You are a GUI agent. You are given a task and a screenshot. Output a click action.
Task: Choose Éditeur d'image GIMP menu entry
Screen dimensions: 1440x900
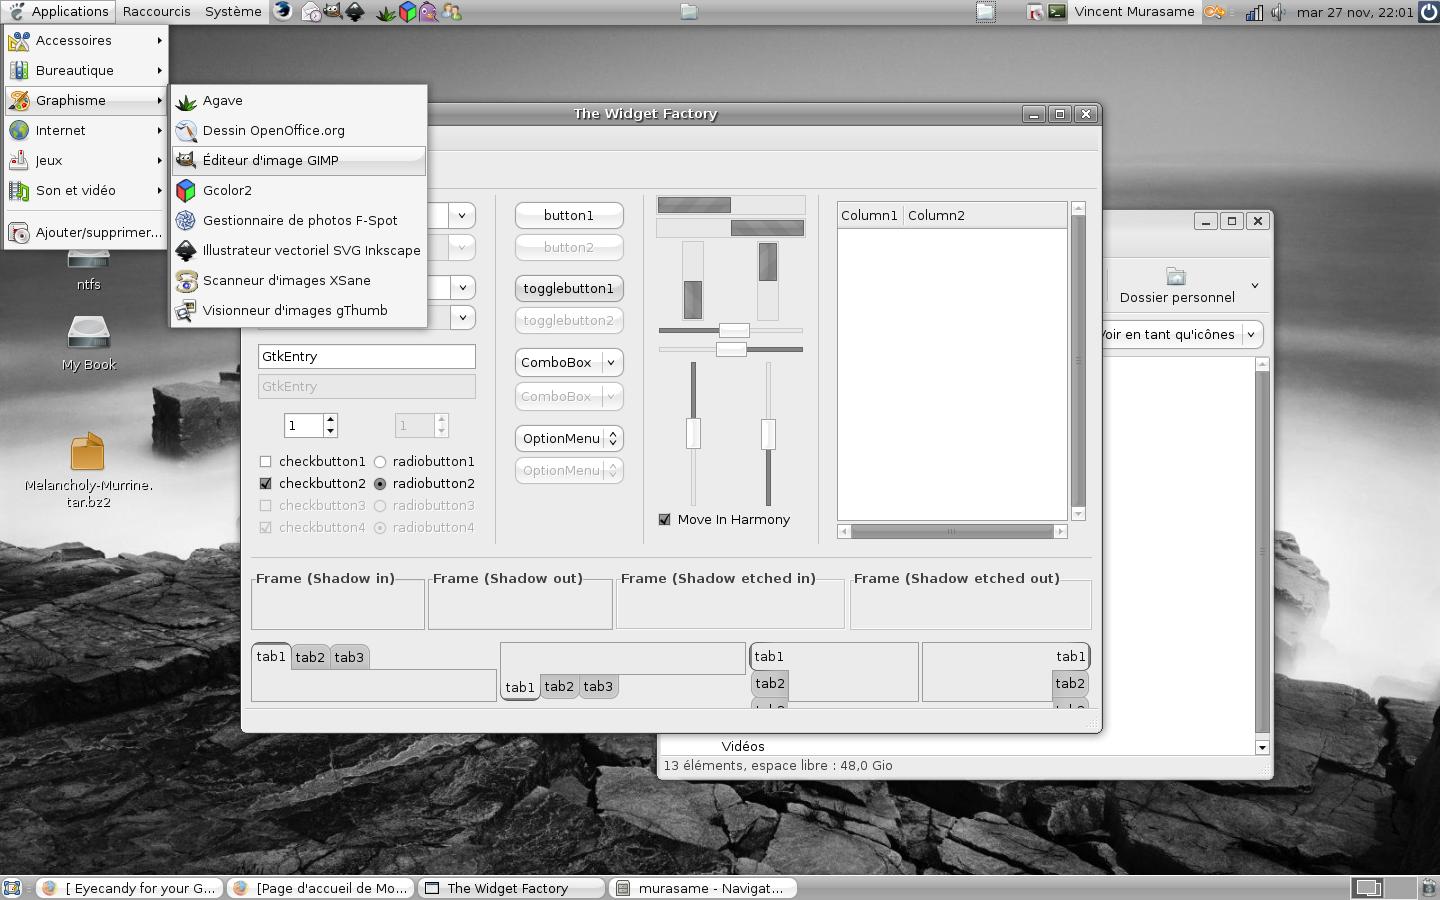[x=299, y=161]
